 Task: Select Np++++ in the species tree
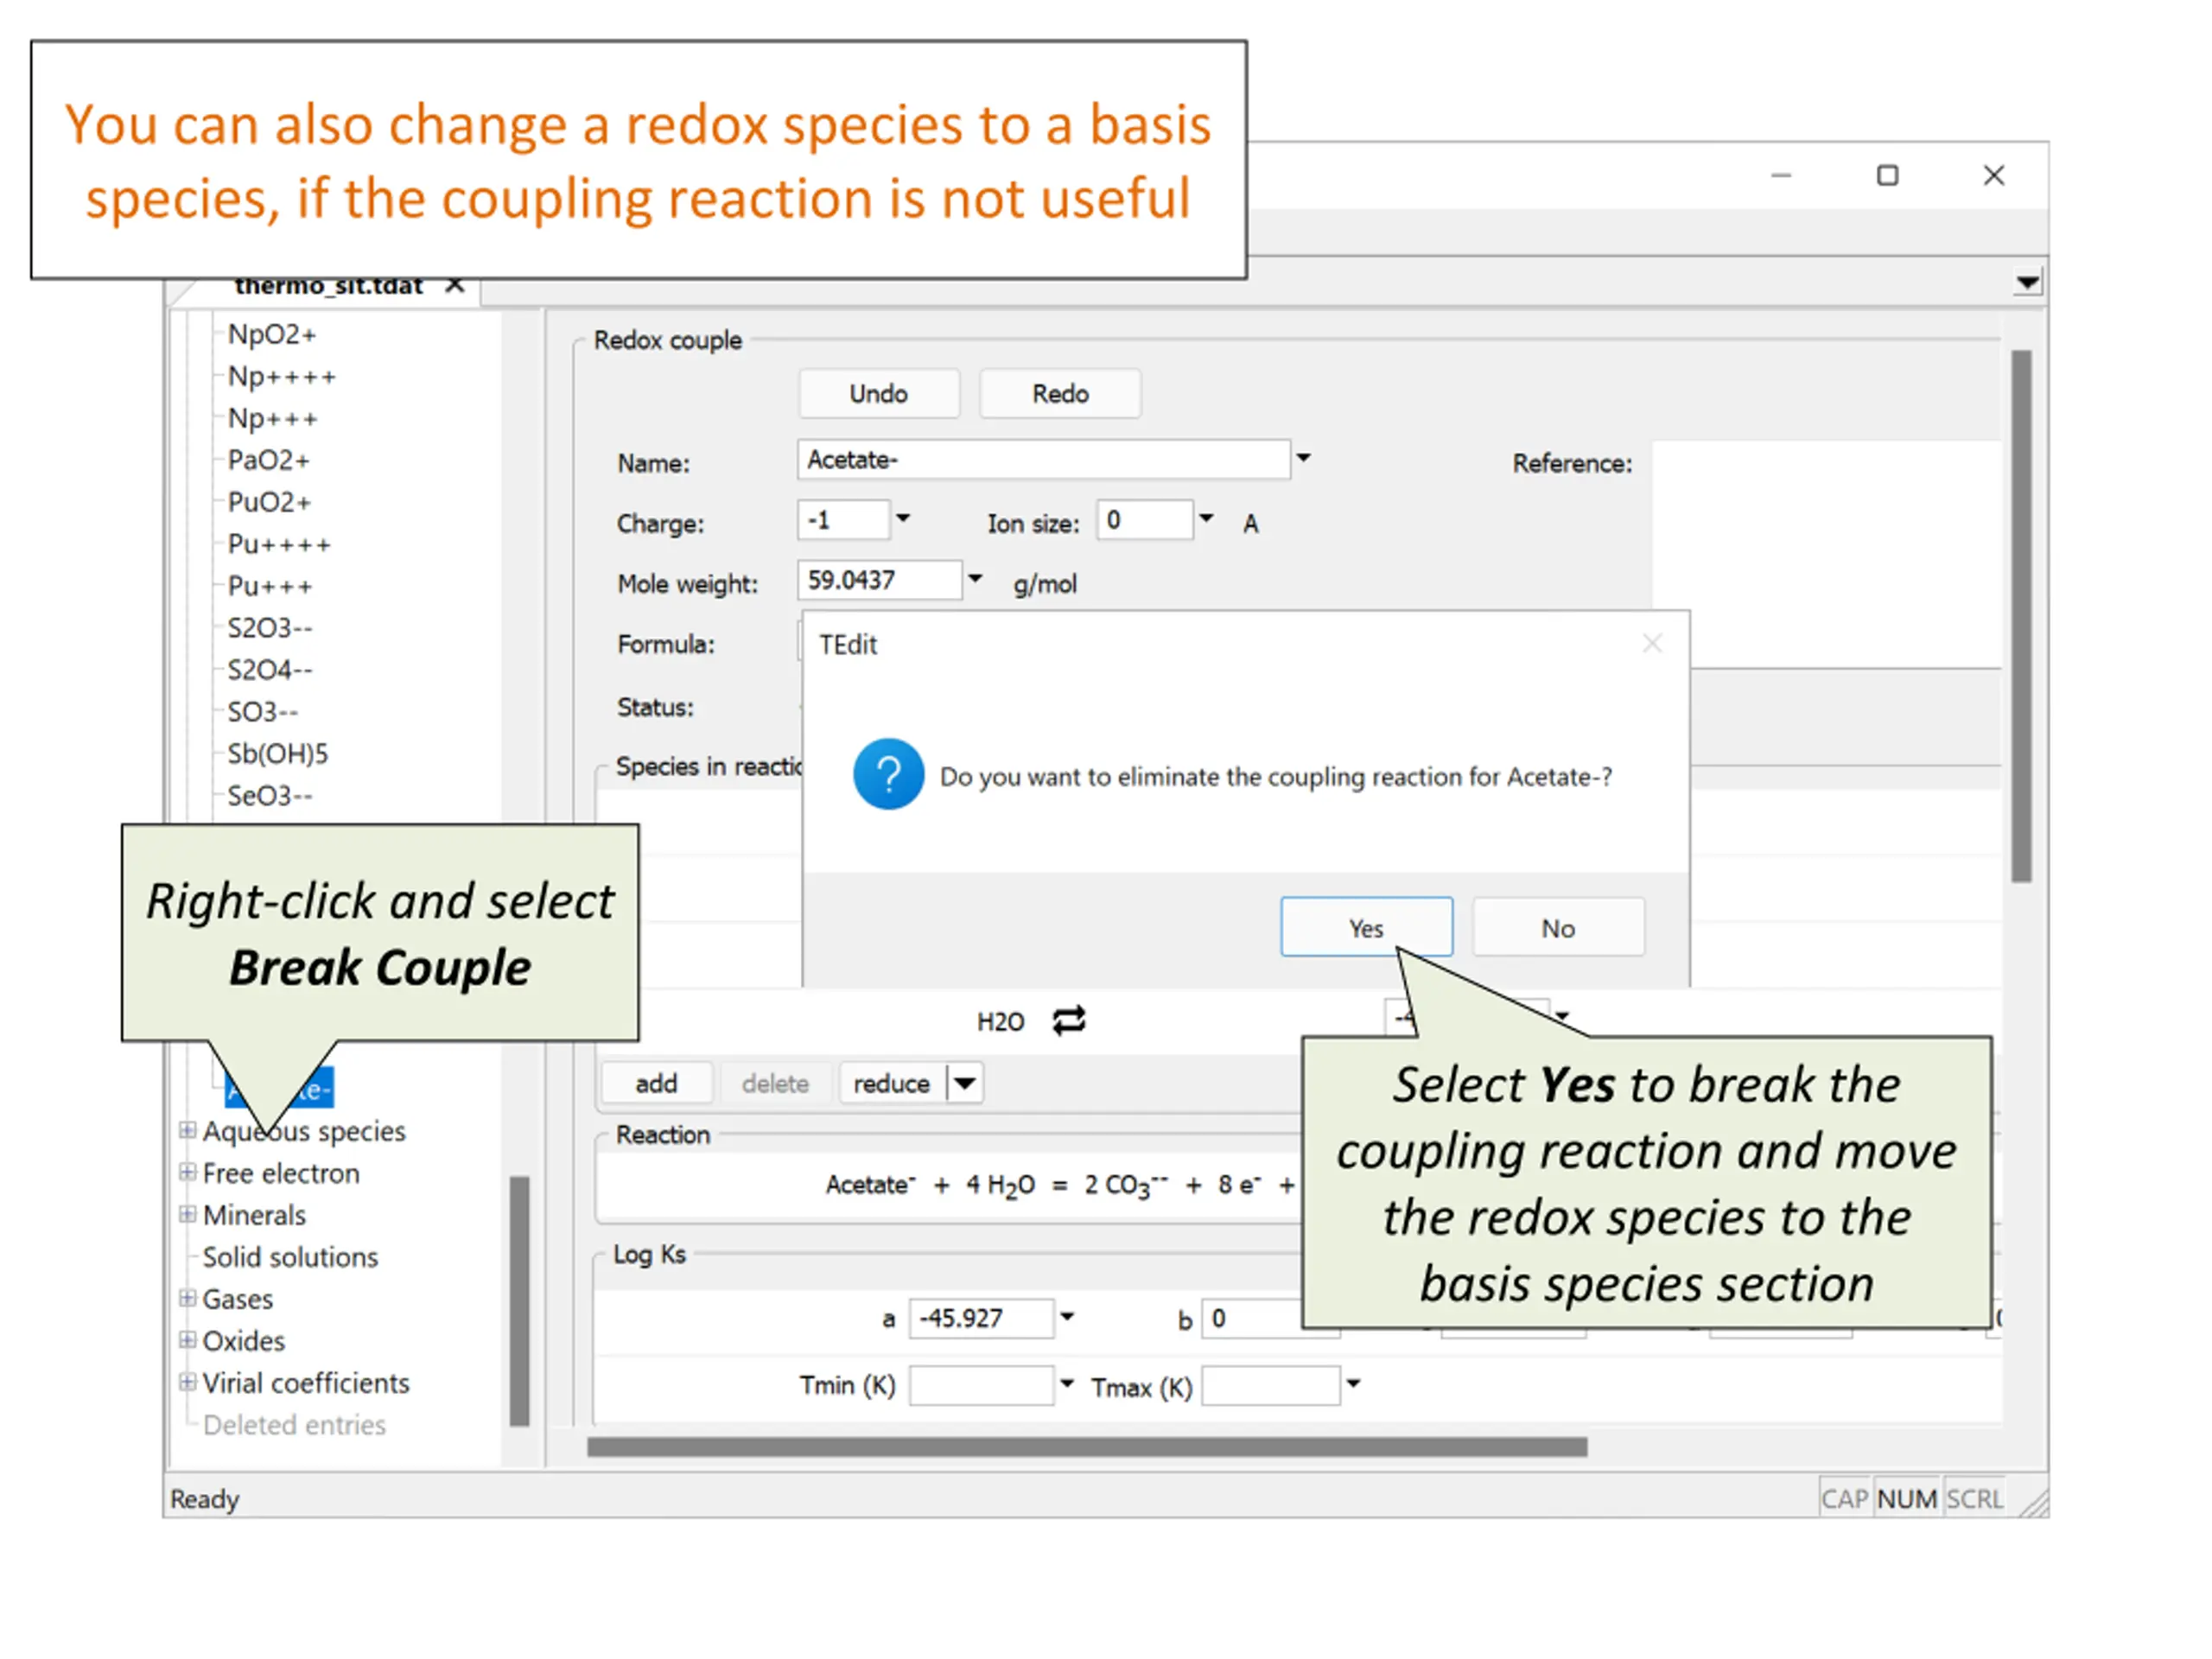tap(282, 376)
